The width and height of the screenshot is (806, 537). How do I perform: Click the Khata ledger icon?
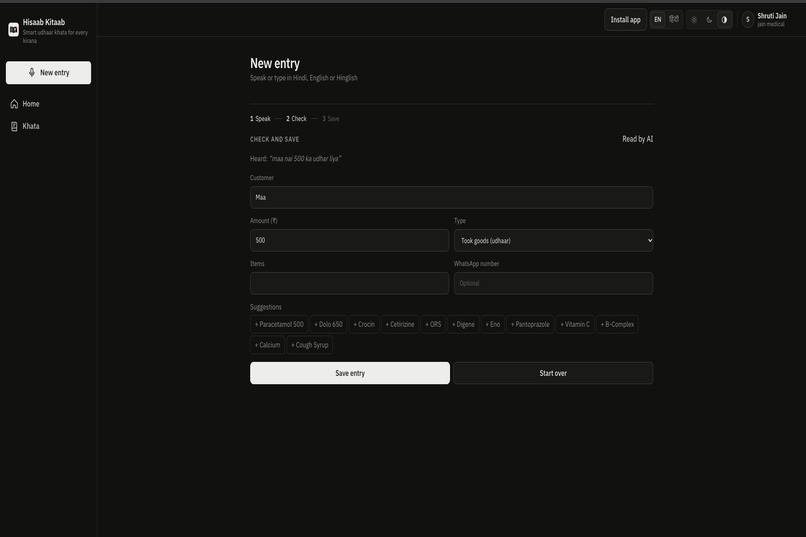pos(14,126)
